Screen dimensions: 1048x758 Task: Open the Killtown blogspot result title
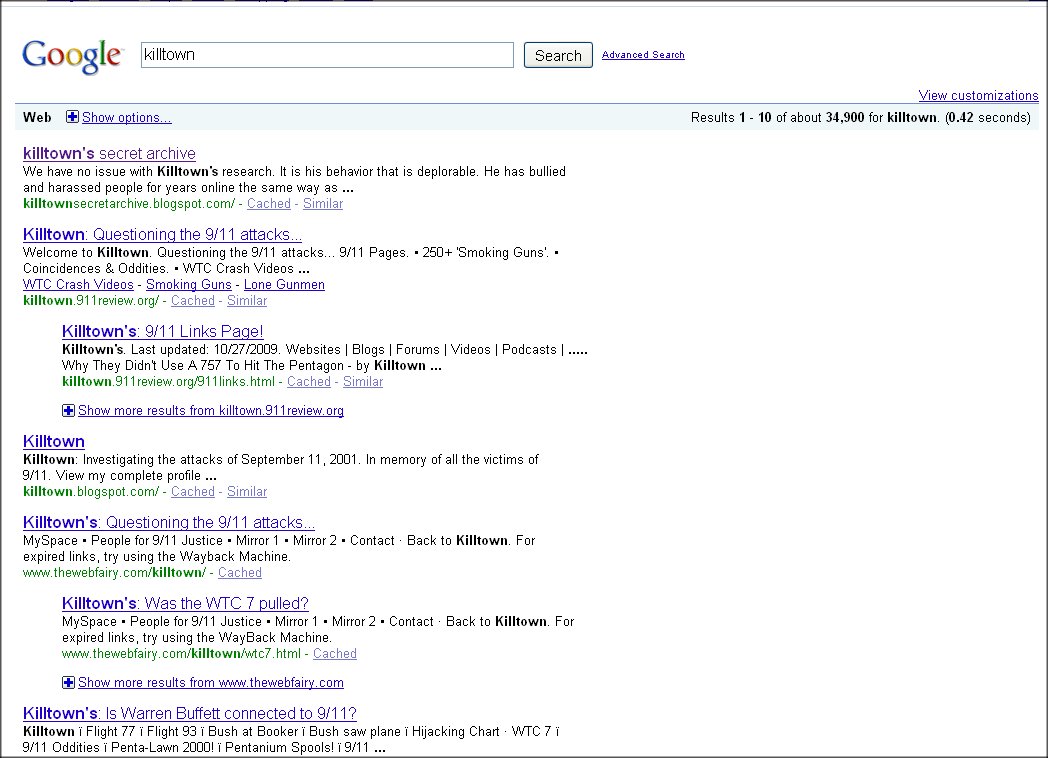click(53, 442)
